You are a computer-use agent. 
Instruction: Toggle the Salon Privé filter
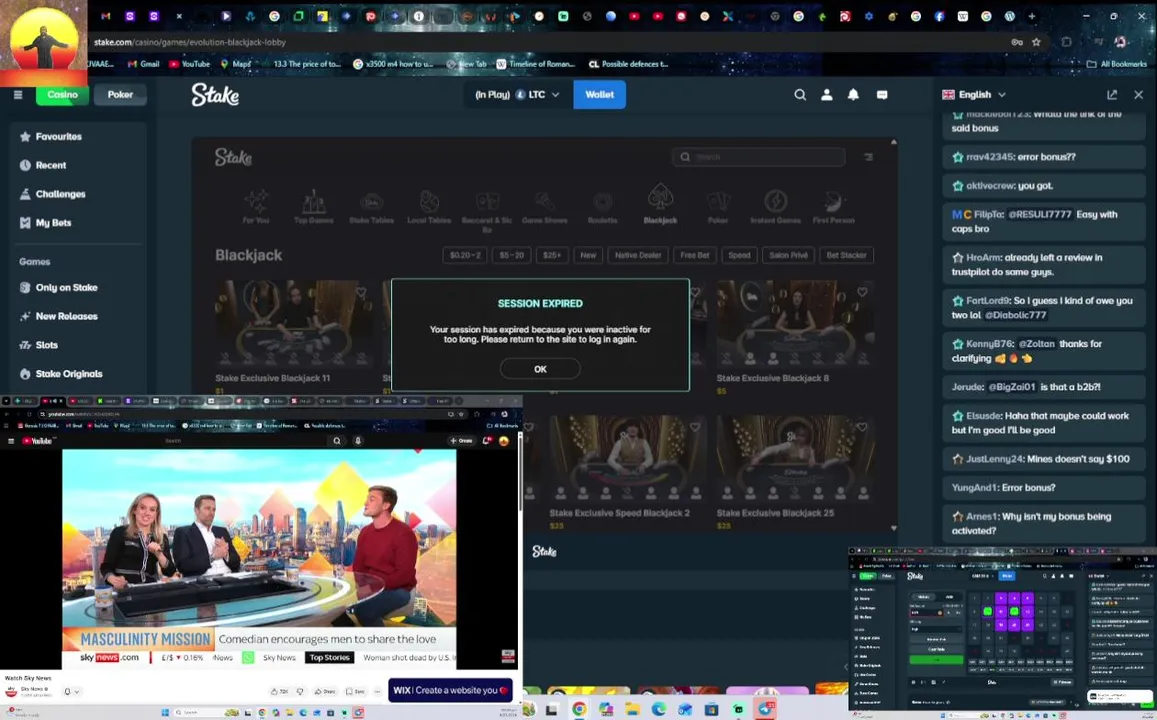pyautogui.click(x=788, y=255)
